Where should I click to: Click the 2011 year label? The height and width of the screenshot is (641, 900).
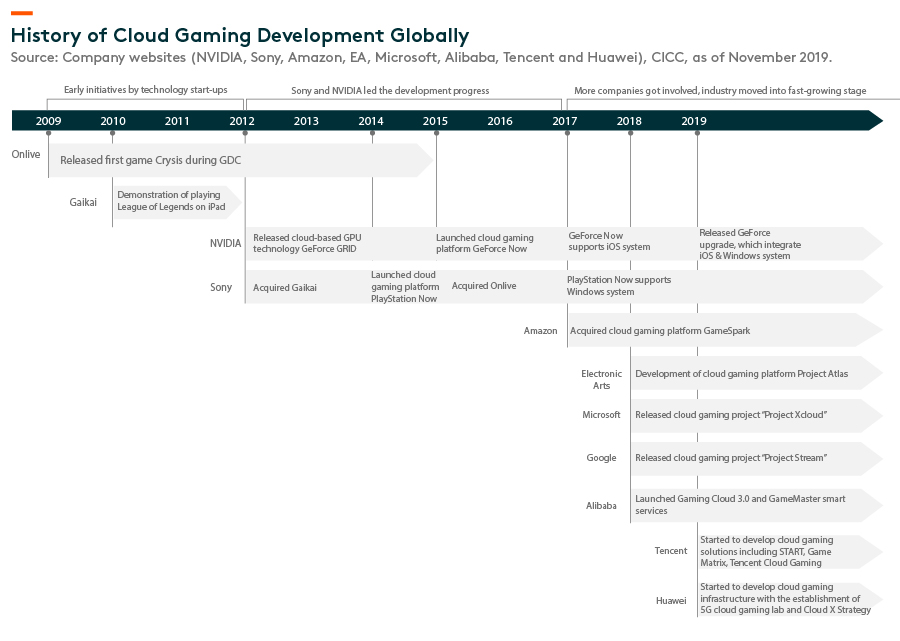177,121
